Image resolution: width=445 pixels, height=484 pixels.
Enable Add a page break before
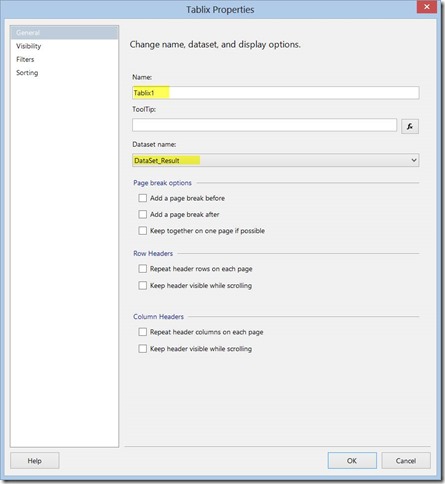(143, 198)
